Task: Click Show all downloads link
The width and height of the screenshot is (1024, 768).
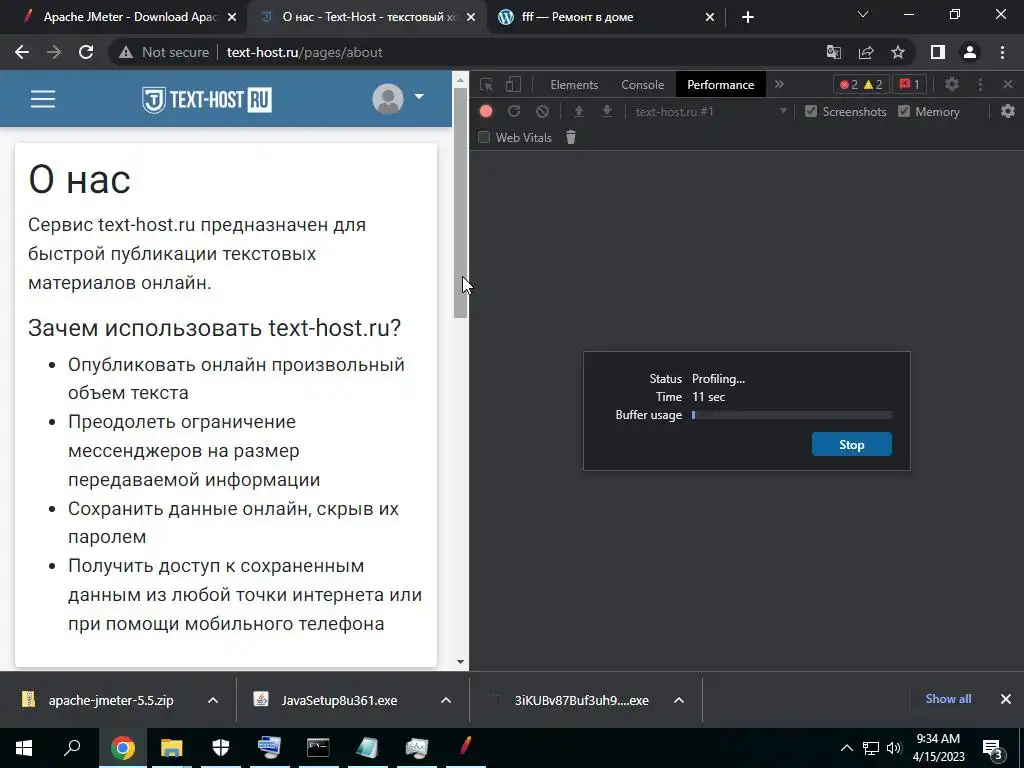Action: pyautogui.click(x=948, y=699)
